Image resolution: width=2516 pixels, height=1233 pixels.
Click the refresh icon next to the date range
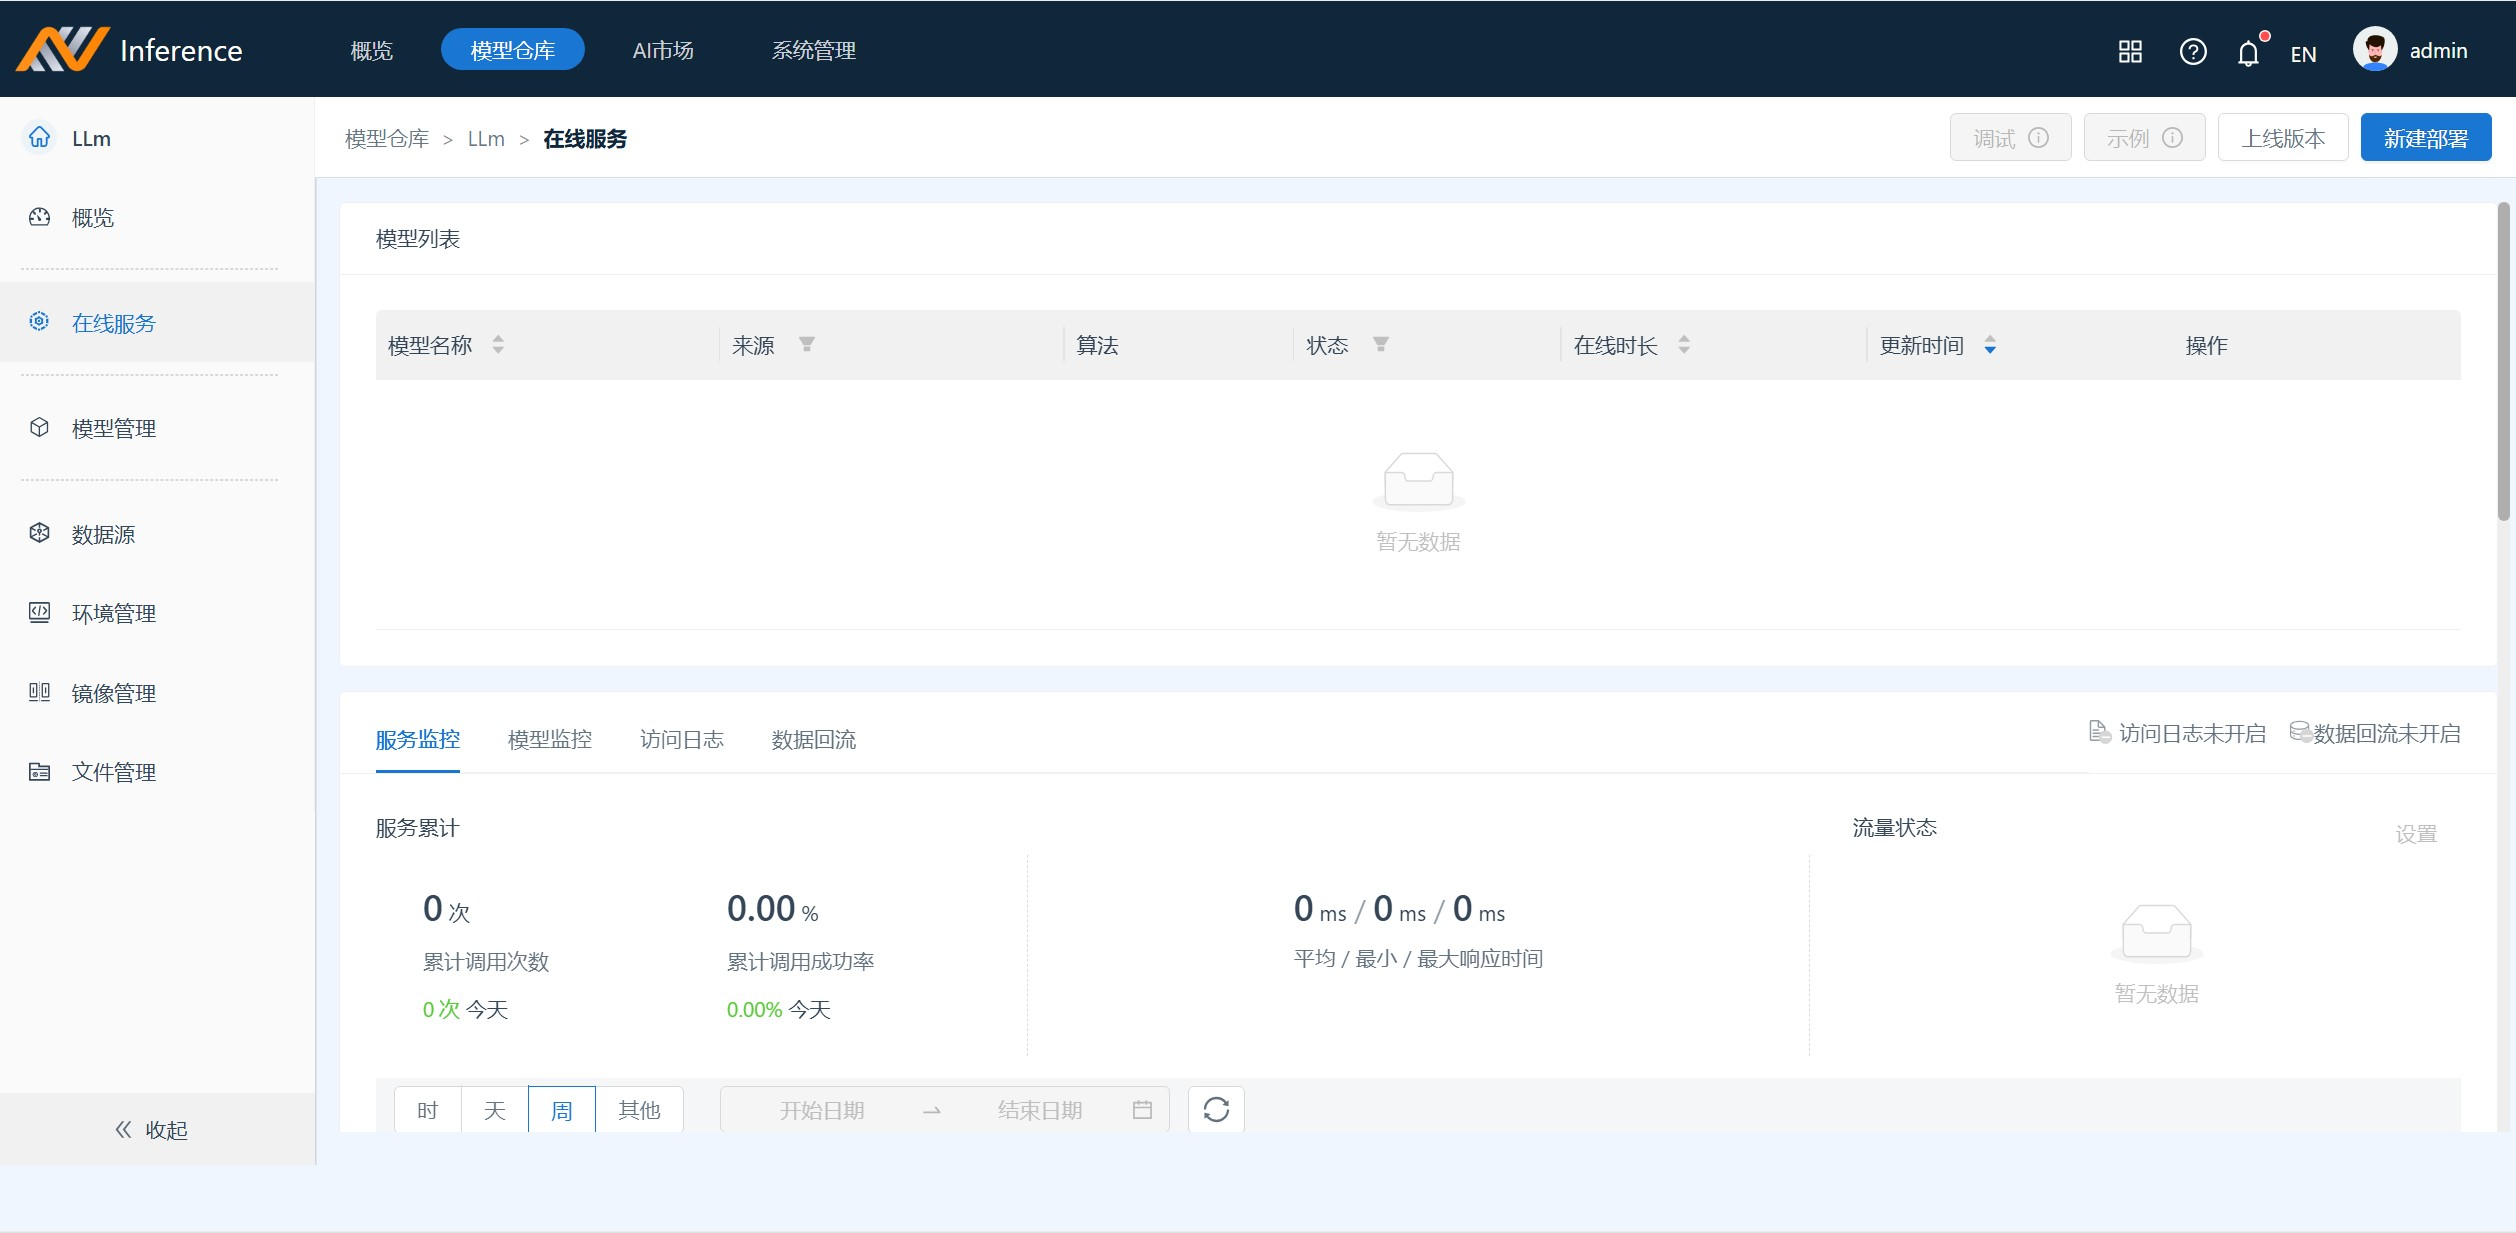1215,1109
